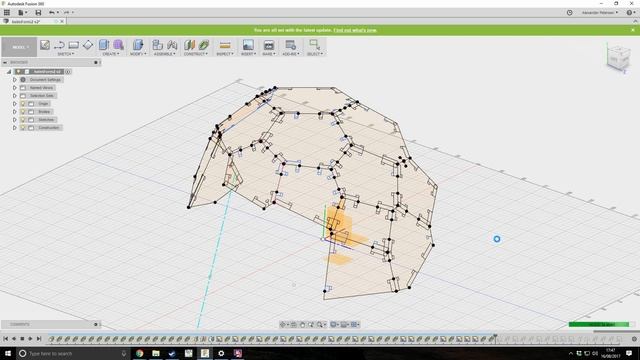
Task: Jump to timeline end
Action: tap(39, 339)
